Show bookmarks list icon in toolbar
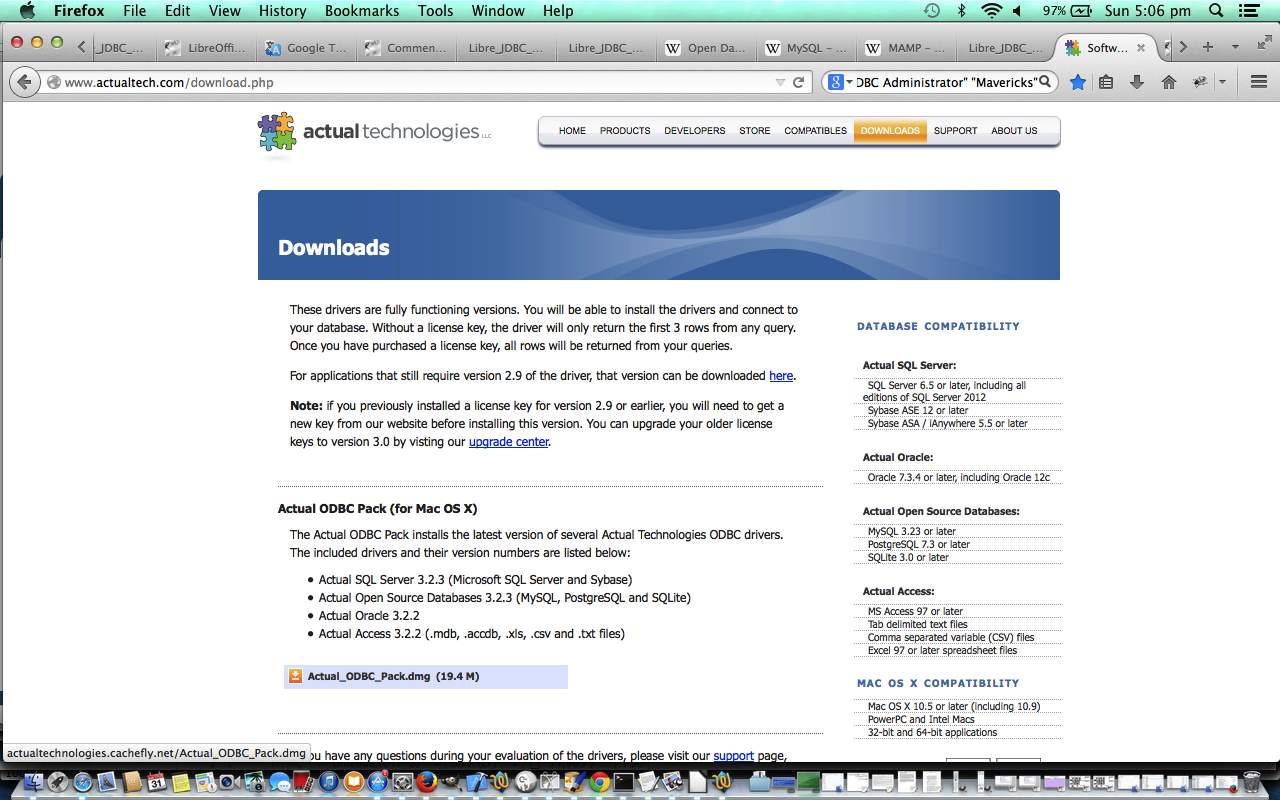Image resolution: width=1280 pixels, height=800 pixels. click(x=1106, y=82)
